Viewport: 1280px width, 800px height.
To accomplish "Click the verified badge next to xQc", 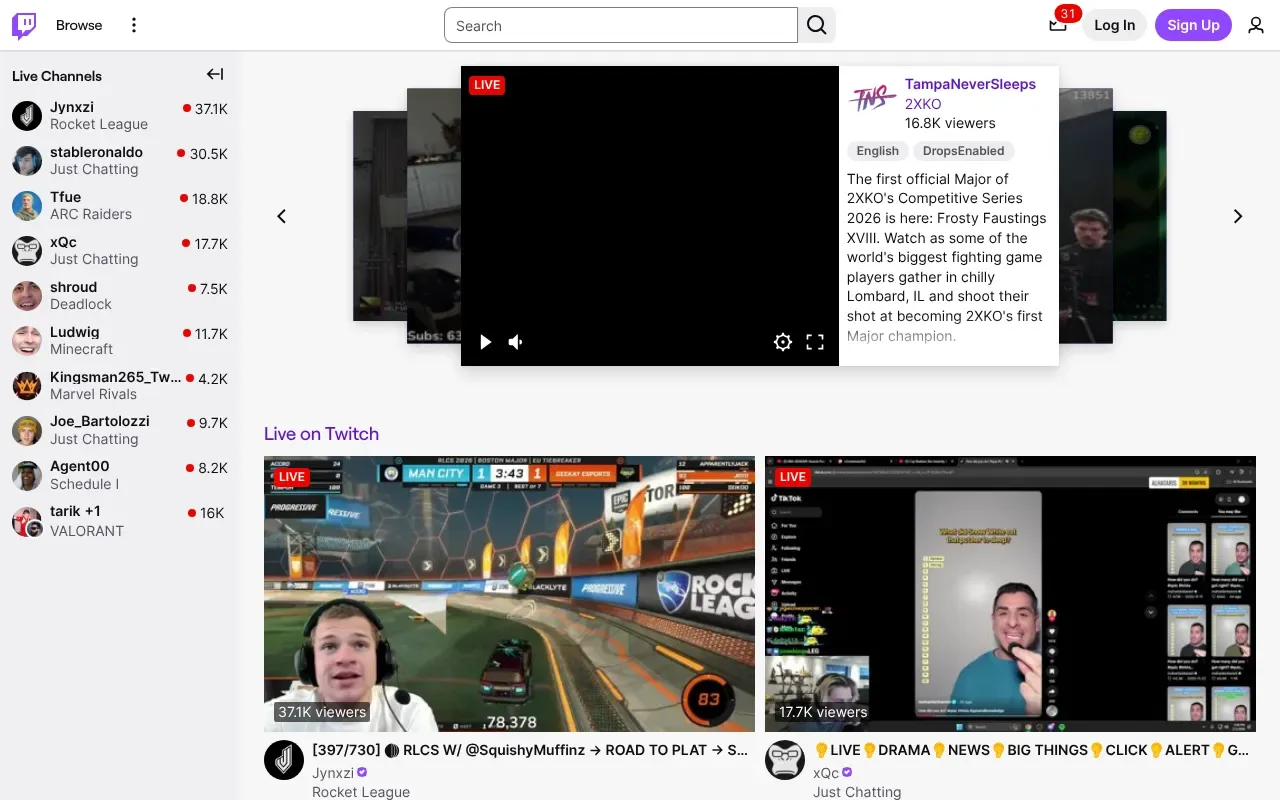I will tap(847, 772).
